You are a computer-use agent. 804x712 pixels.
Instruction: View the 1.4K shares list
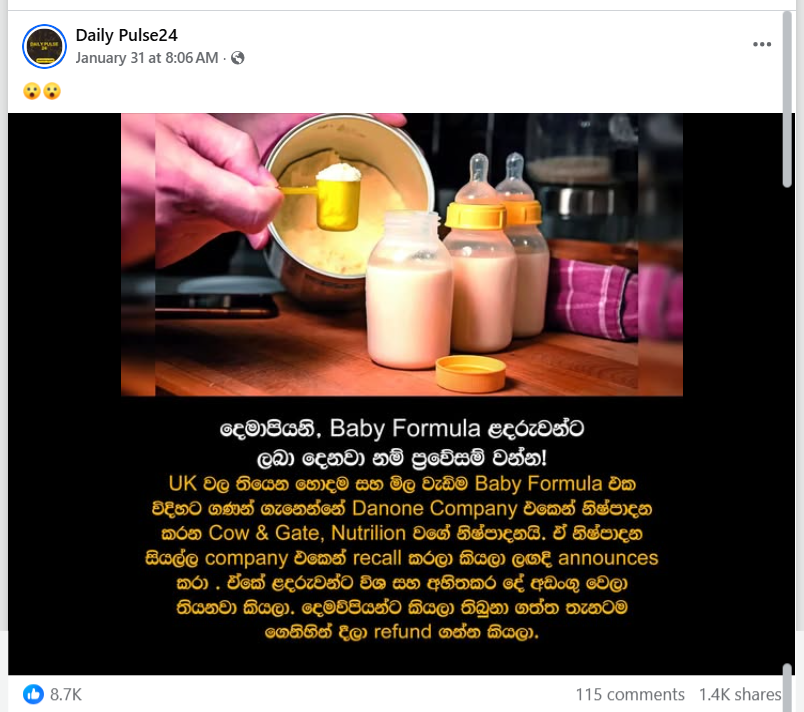[739, 694]
